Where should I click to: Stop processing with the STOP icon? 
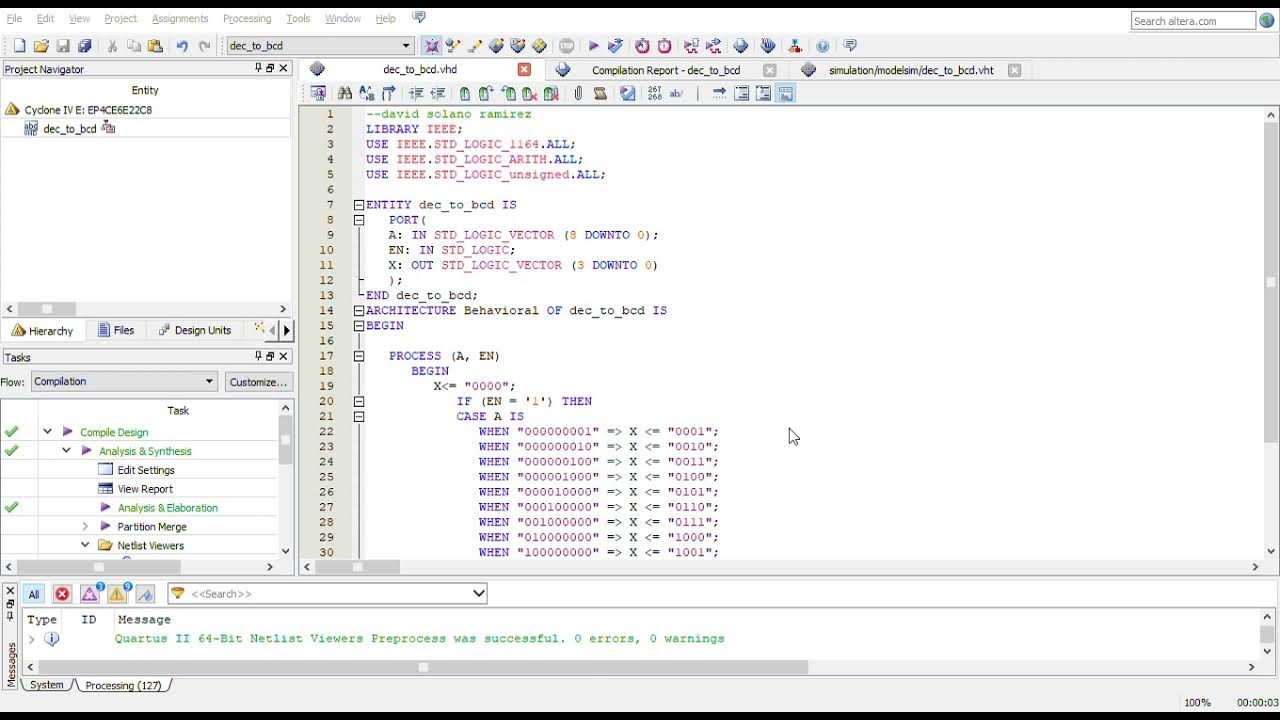click(x=567, y=46)
